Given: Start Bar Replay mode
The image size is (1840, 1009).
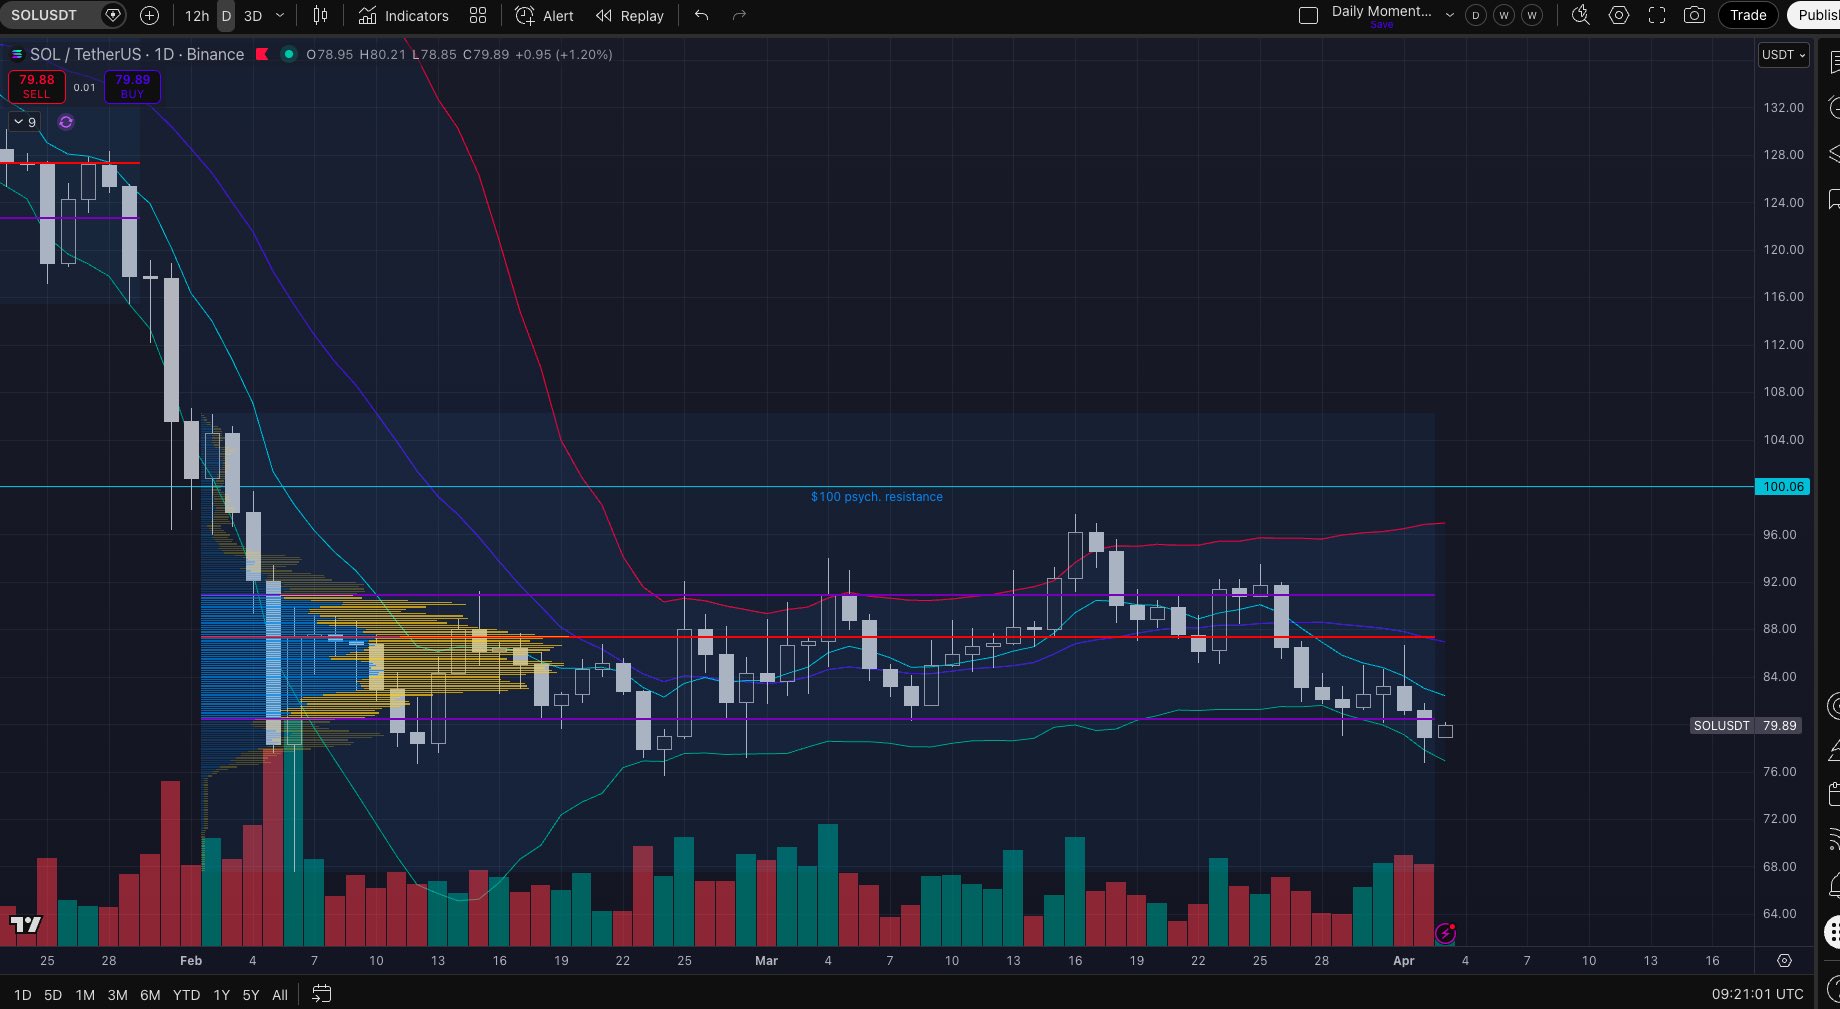Looking at the screenshot, I should (630, 16).
